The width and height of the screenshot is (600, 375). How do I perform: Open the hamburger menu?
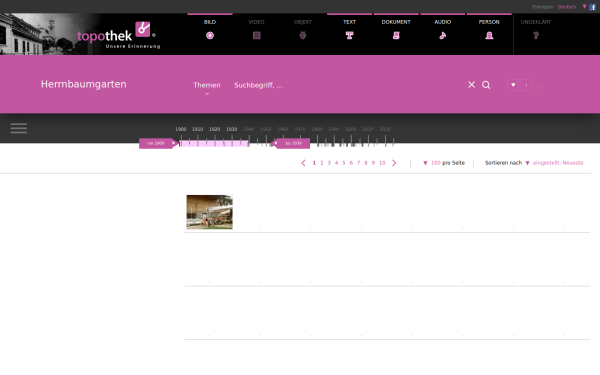pyautogui.click(x=19, y=128)
